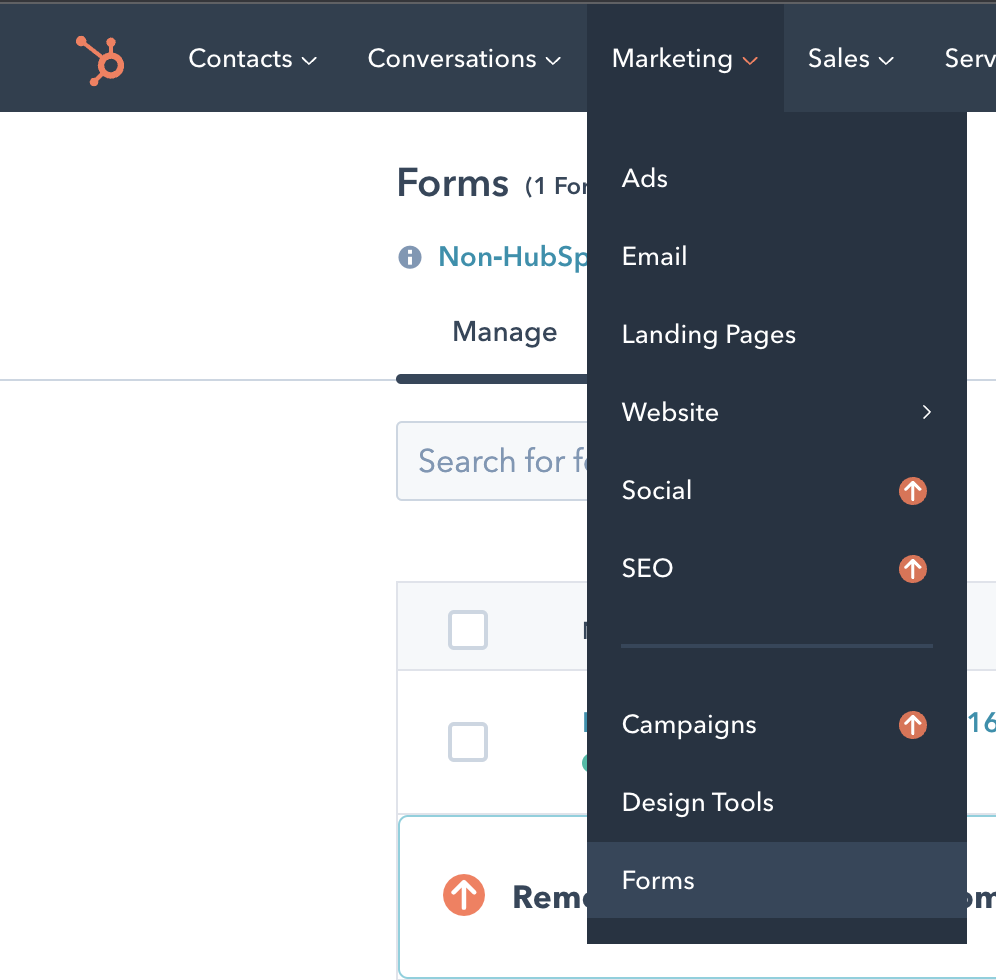
Task: Toggle the select-all checkbox in table header
Action: point(468,630)
